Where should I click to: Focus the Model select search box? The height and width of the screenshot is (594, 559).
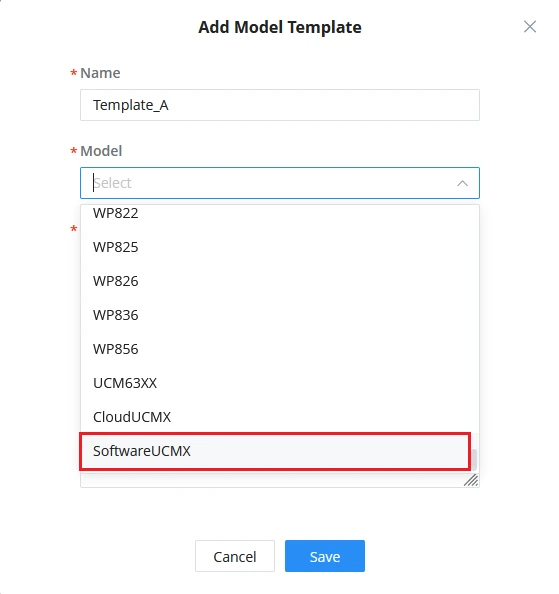point(280,183)
